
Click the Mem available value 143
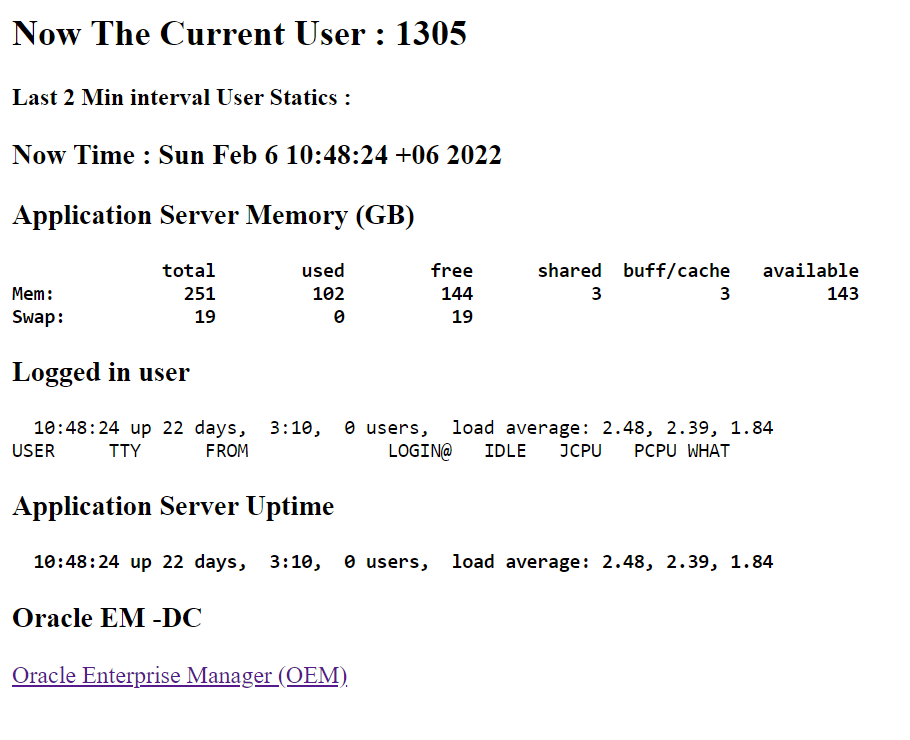(843, 294)
